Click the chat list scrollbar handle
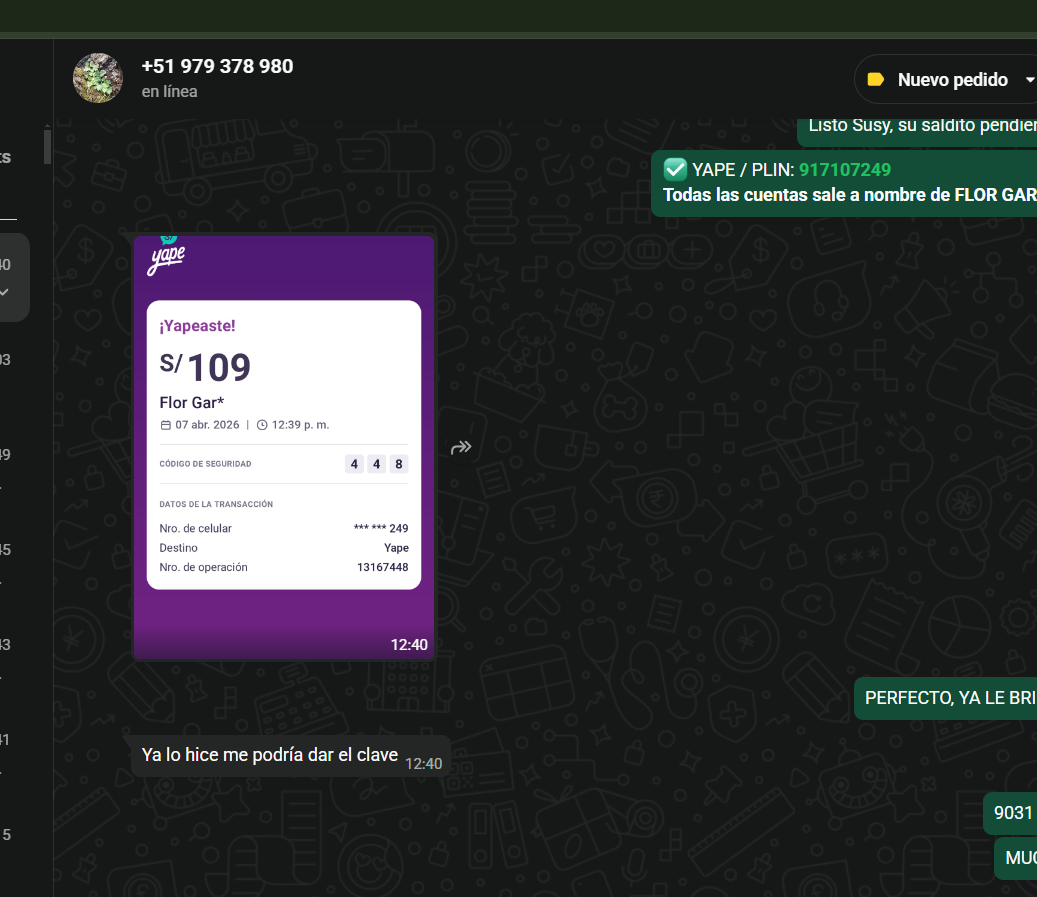The width and height of the screenshot is (1037, 897). [47, 146]
